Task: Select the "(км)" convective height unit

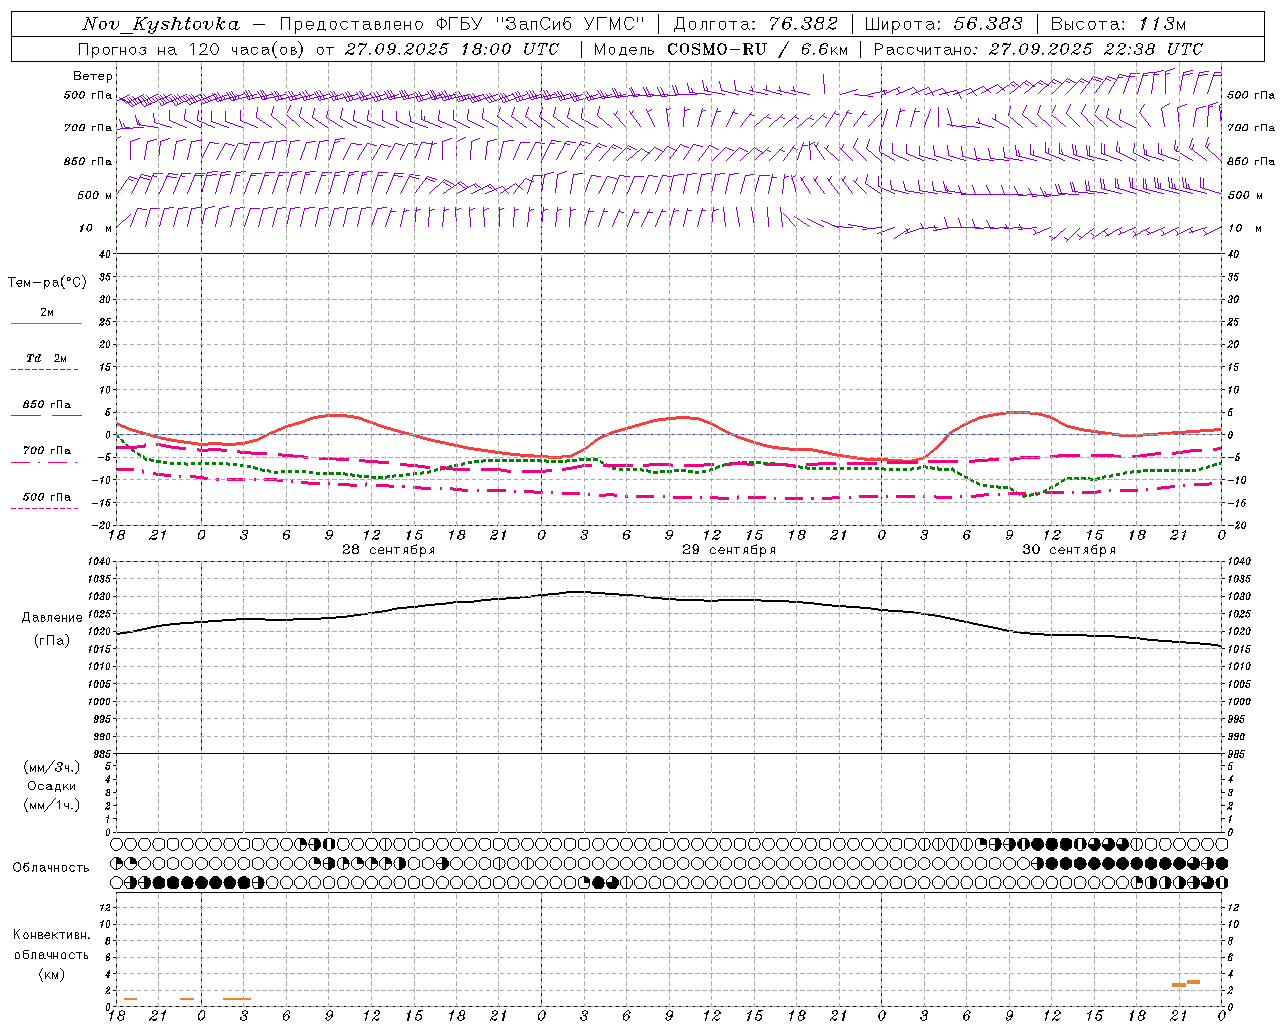Action: (51, 974)
